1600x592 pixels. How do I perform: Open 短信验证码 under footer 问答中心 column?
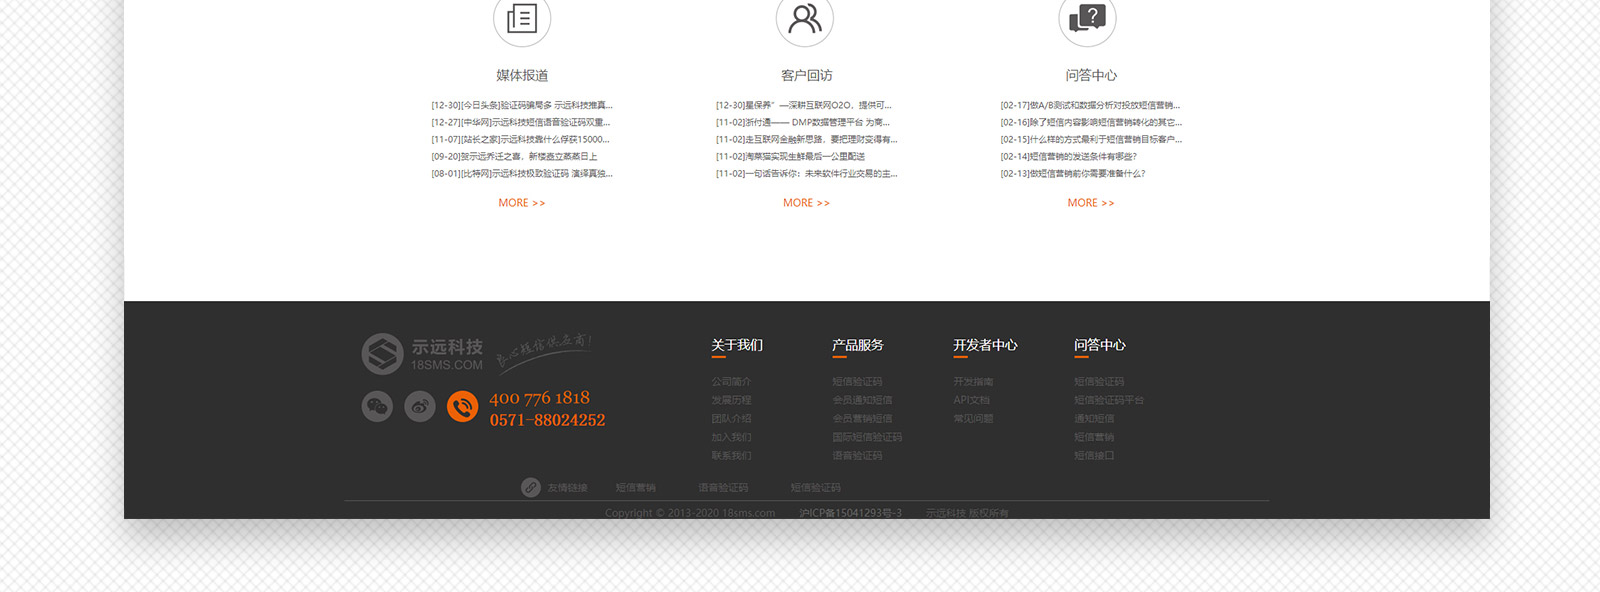[1099, 381]
